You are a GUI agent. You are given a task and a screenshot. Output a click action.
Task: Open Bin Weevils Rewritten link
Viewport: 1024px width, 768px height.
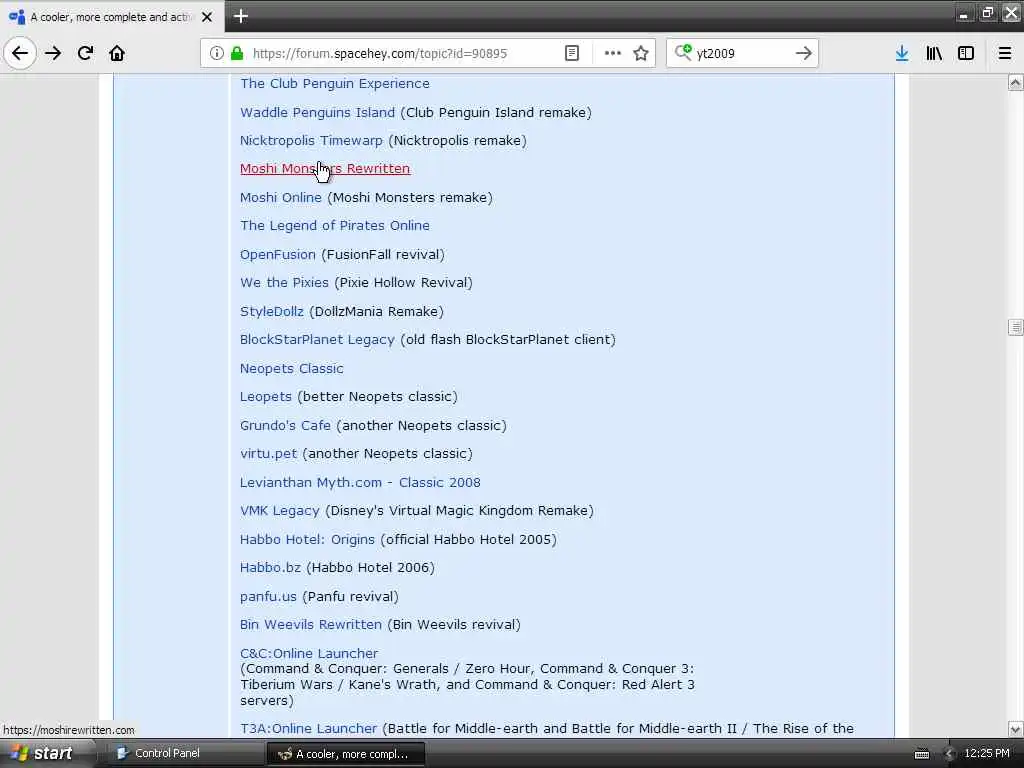(311, 624)
